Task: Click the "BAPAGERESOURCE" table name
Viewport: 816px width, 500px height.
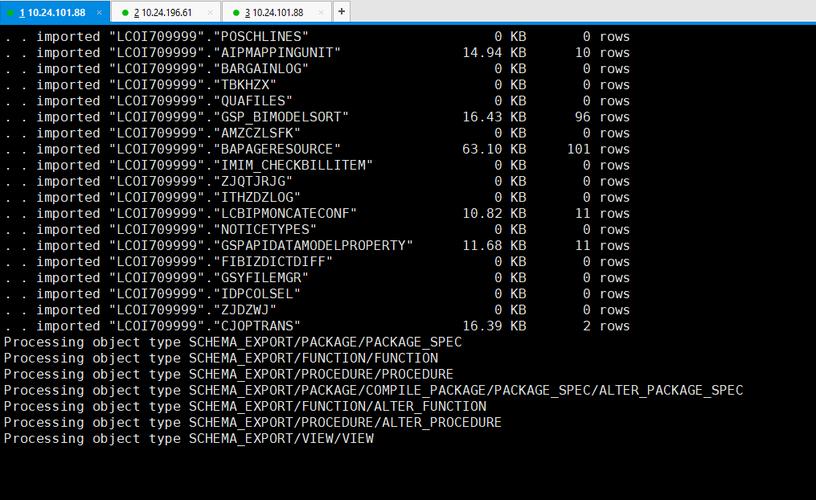Action: click(273, 149)
